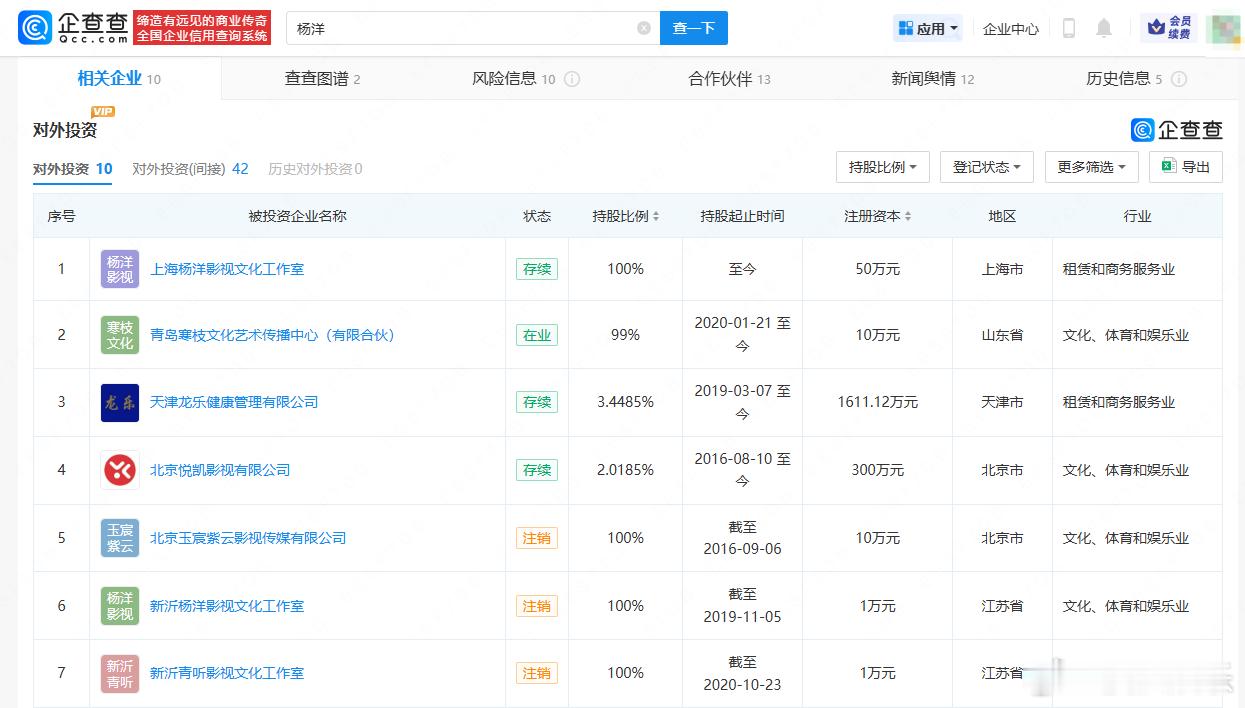Click the Qcc.com logo in header
This screenshot has width=1245, height=708.
pos(74,28)
